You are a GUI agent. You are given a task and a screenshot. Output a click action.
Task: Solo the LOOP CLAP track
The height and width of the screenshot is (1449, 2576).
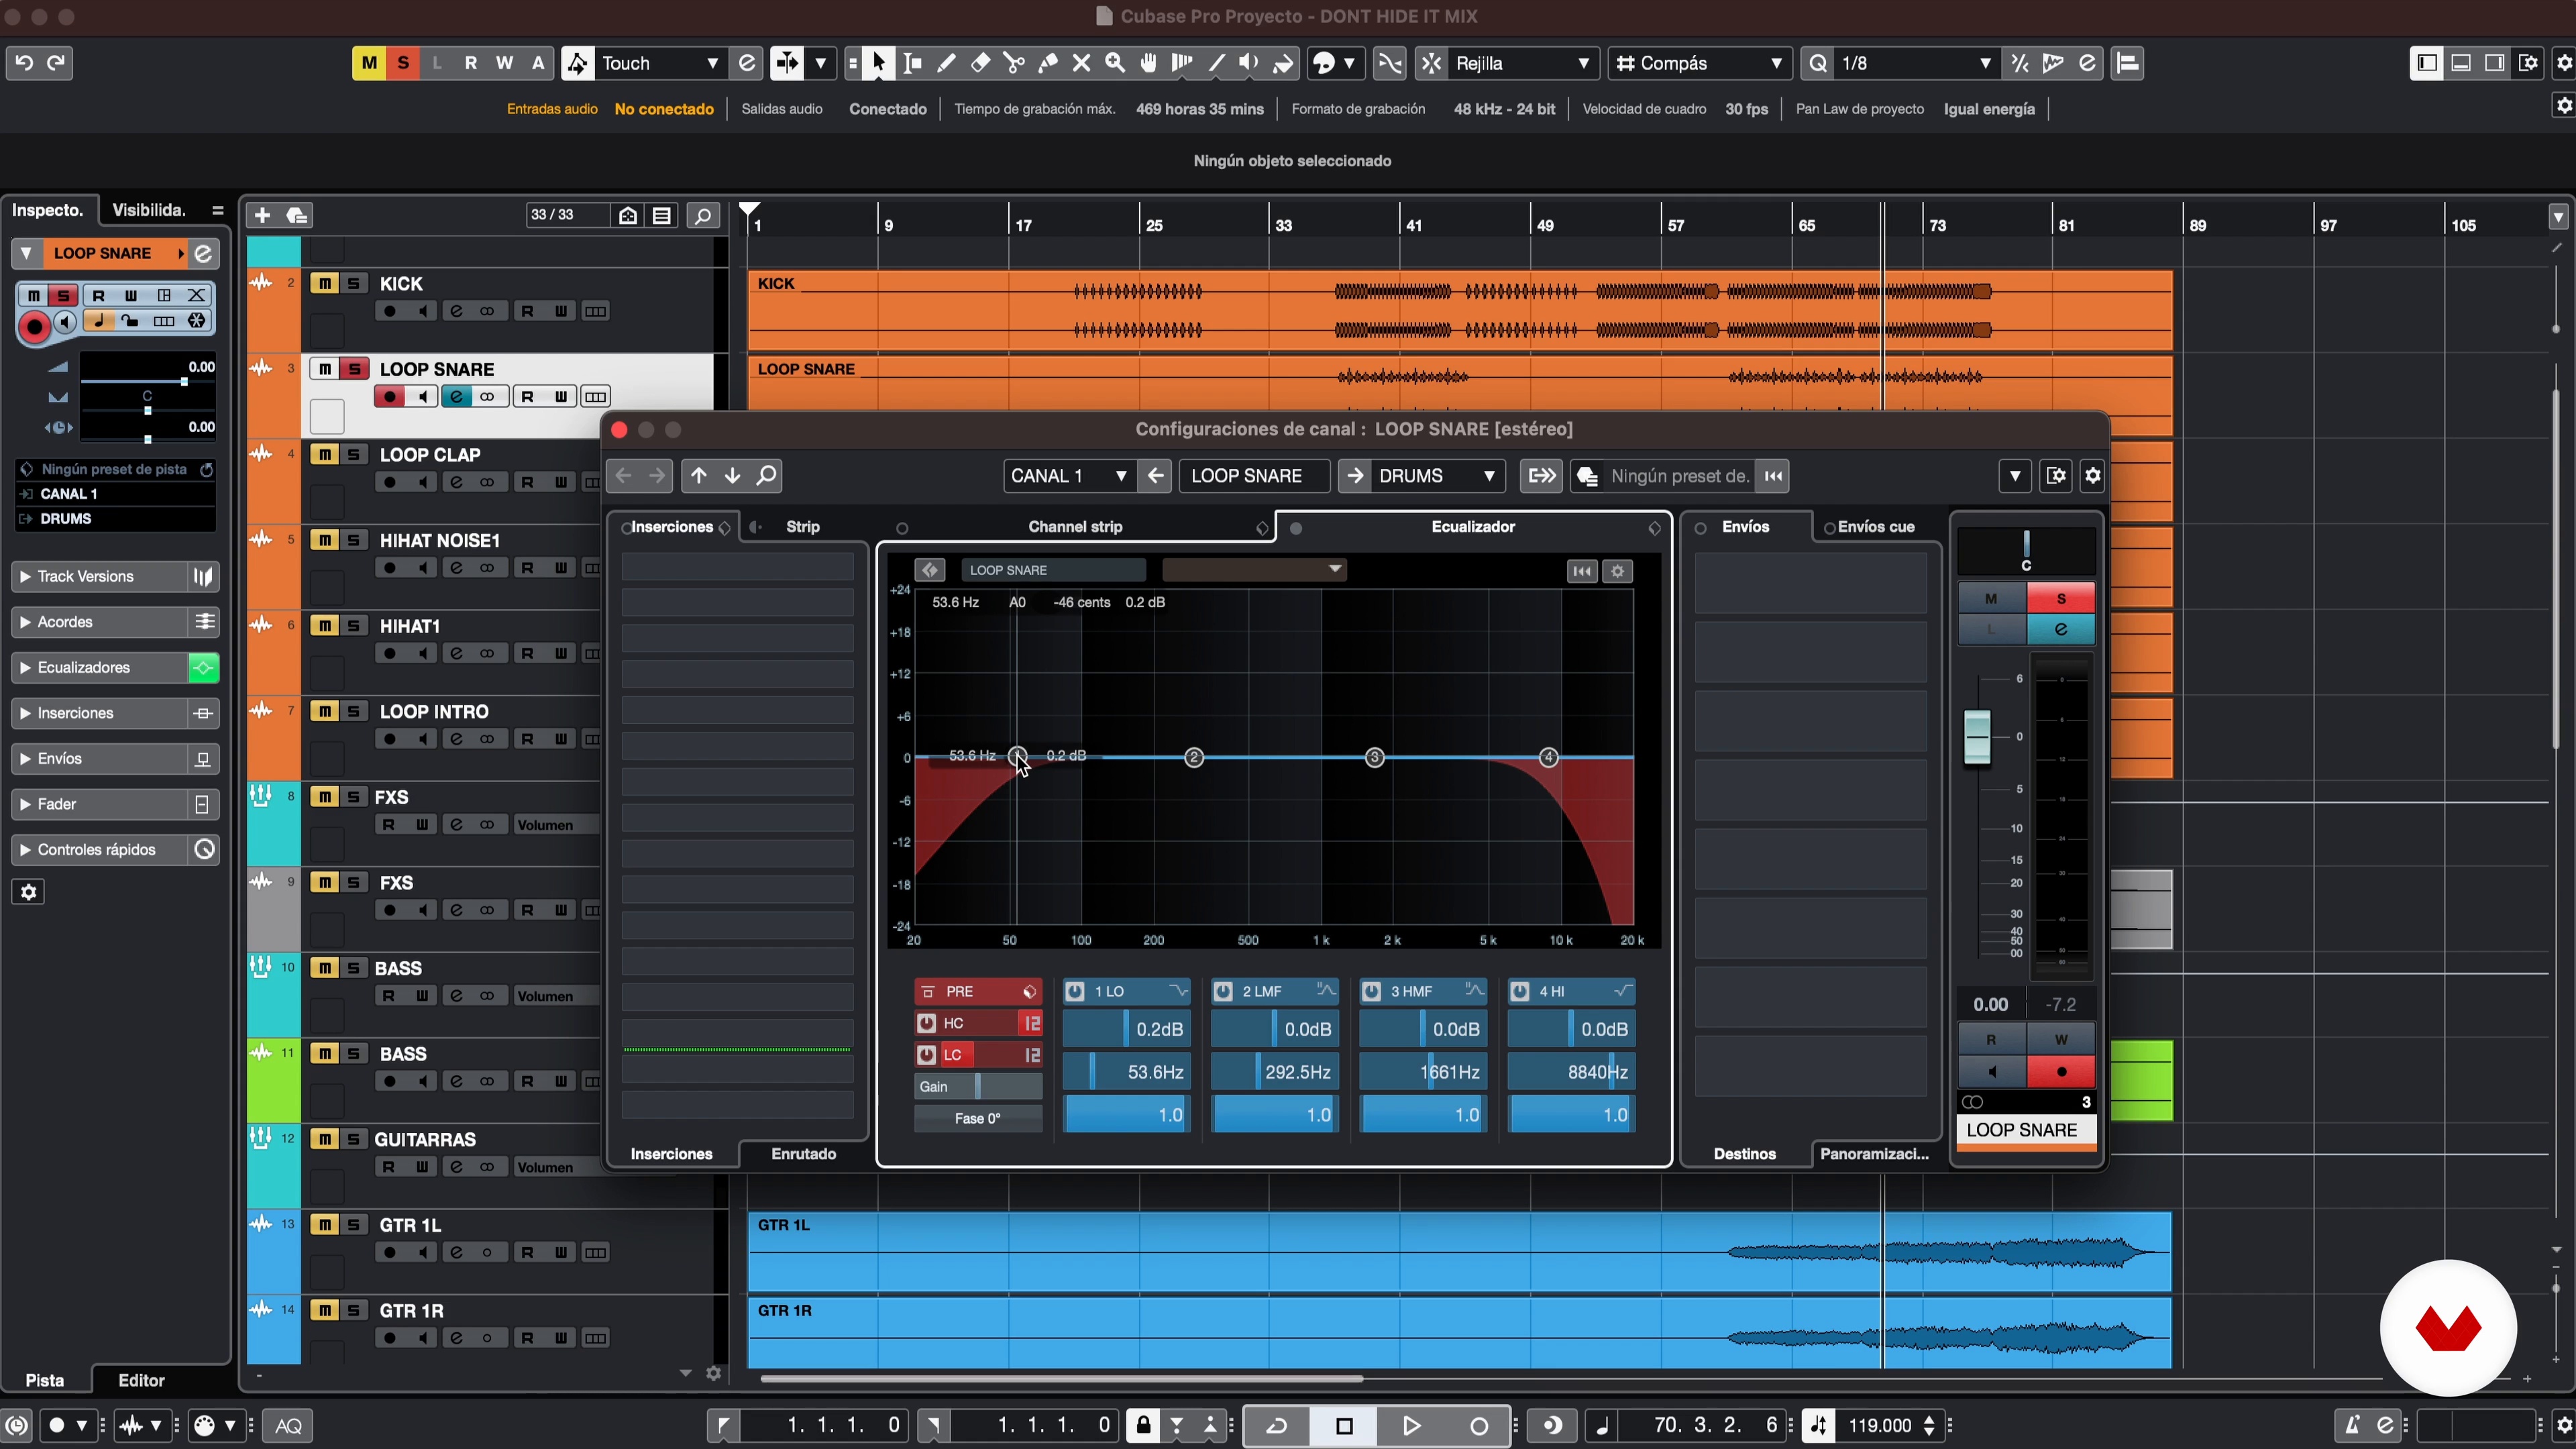coord(354,454)
